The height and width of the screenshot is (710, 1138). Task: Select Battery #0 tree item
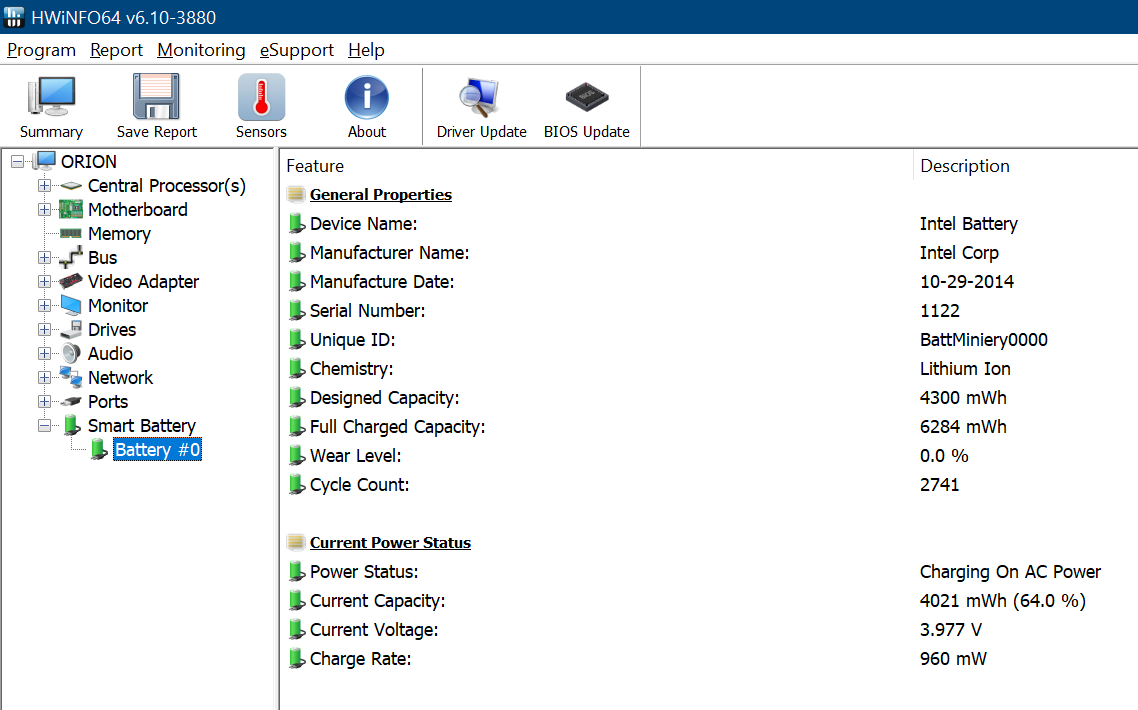click(x=157, y=449)
